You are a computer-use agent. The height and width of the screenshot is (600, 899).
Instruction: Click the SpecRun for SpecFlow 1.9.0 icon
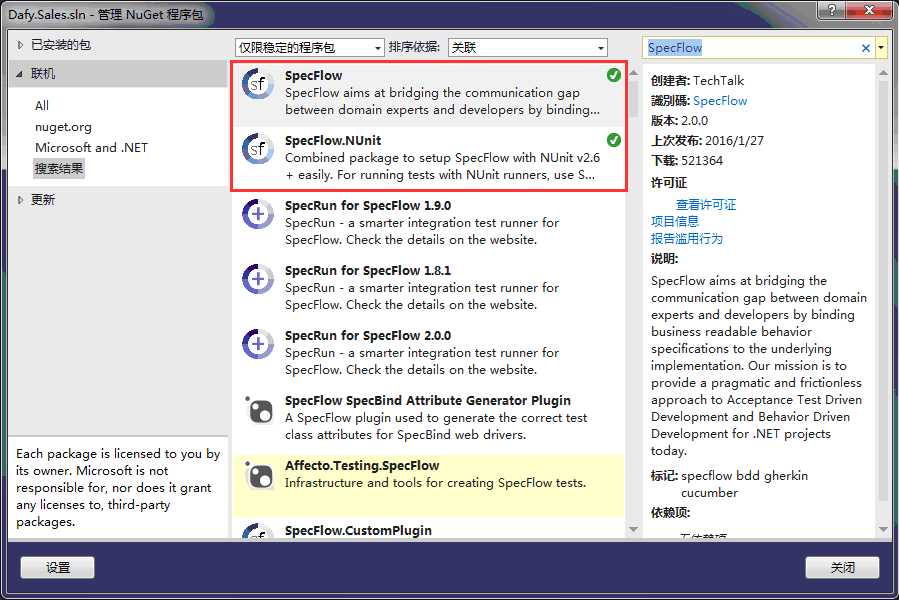coord(257,215)
